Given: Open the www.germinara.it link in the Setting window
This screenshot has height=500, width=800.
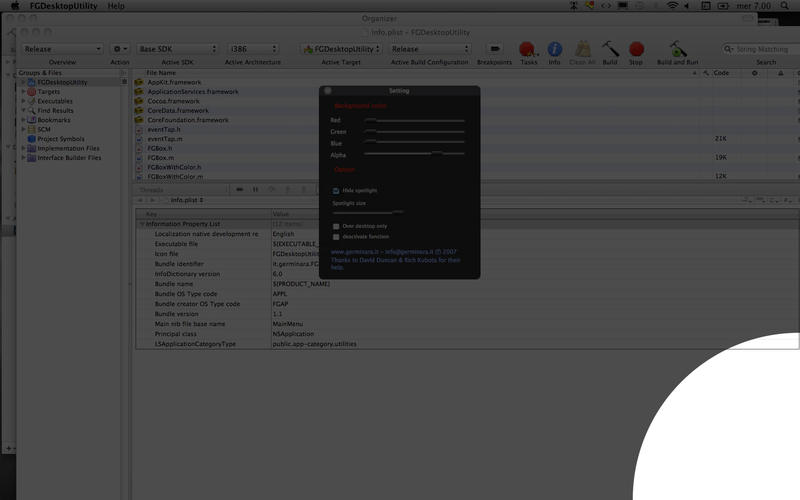Looking at the screenshot, I should point(355,252).
